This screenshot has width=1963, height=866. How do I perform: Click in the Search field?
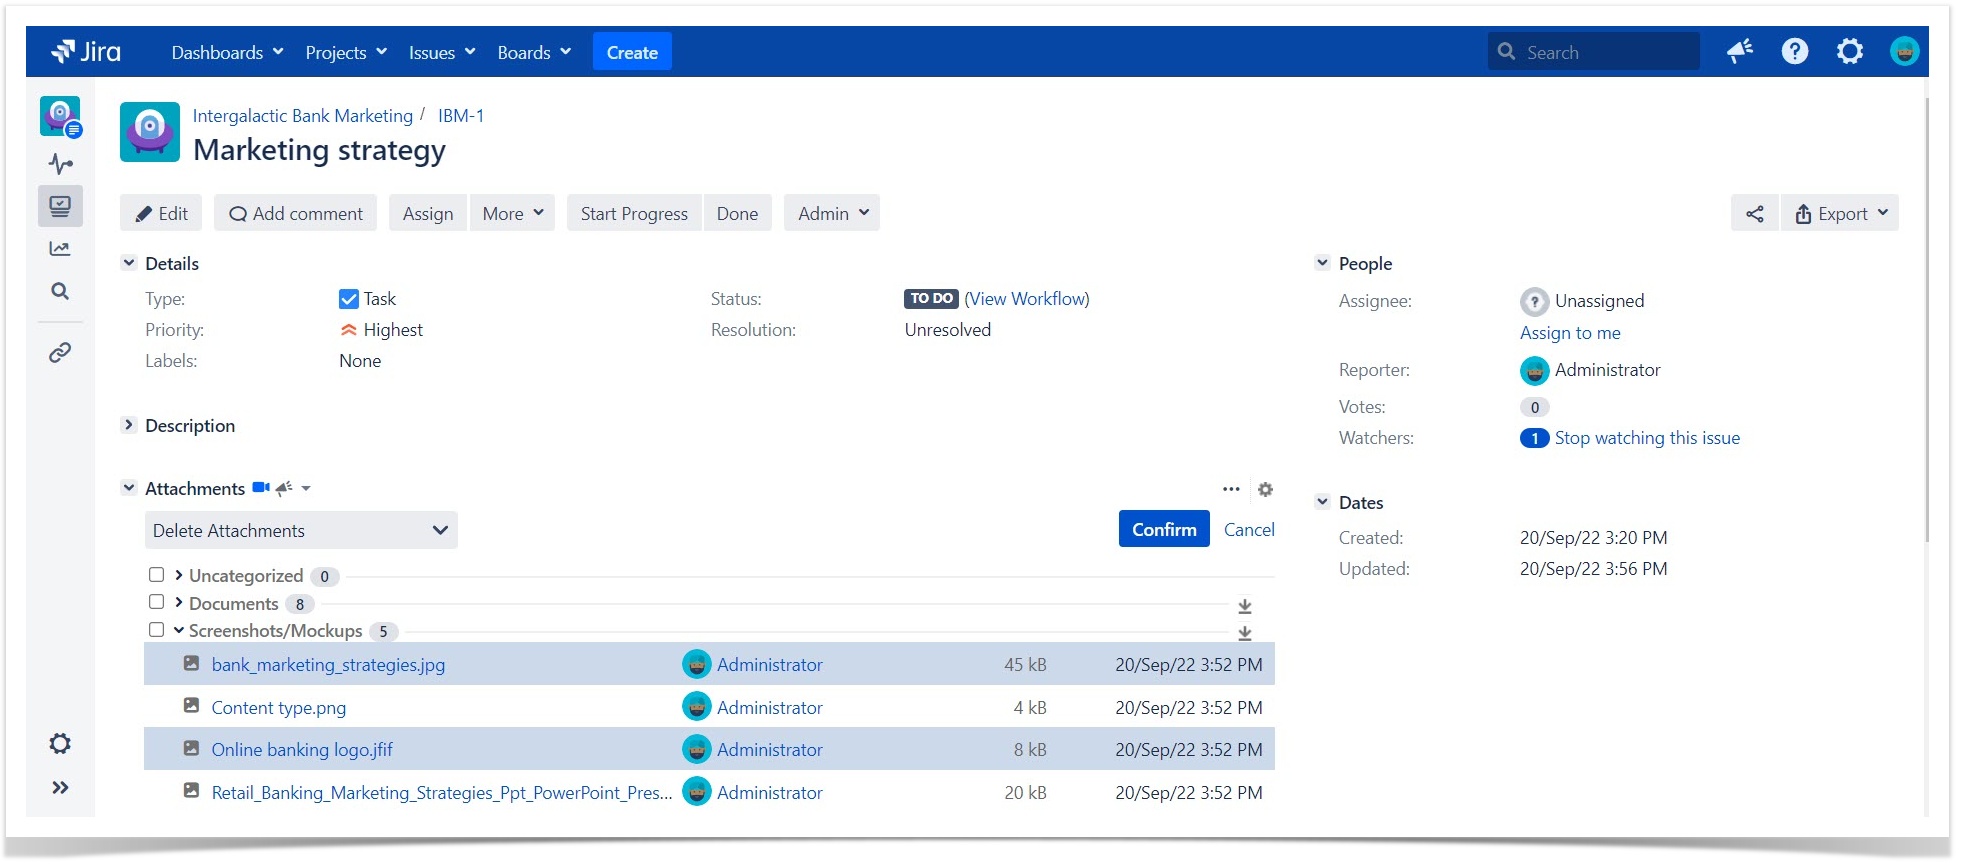[1594, 52]
